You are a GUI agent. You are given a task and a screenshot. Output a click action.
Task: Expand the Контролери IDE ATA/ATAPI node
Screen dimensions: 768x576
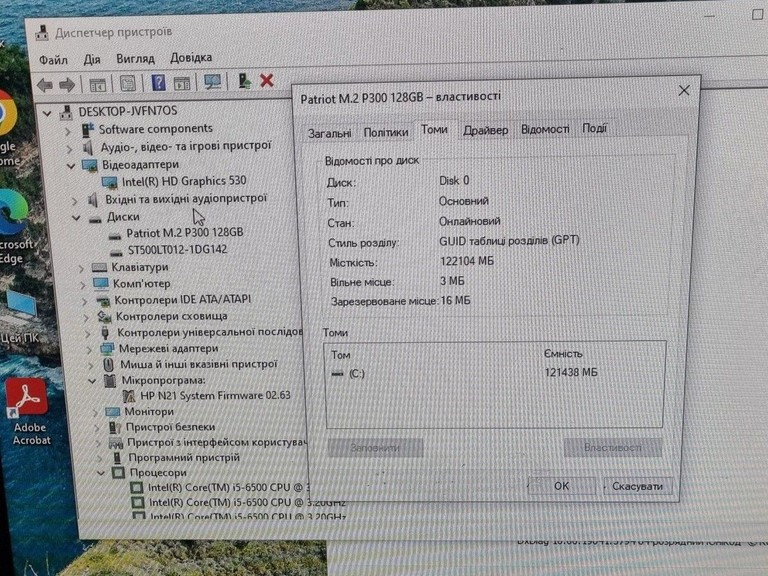coord(85,301)
